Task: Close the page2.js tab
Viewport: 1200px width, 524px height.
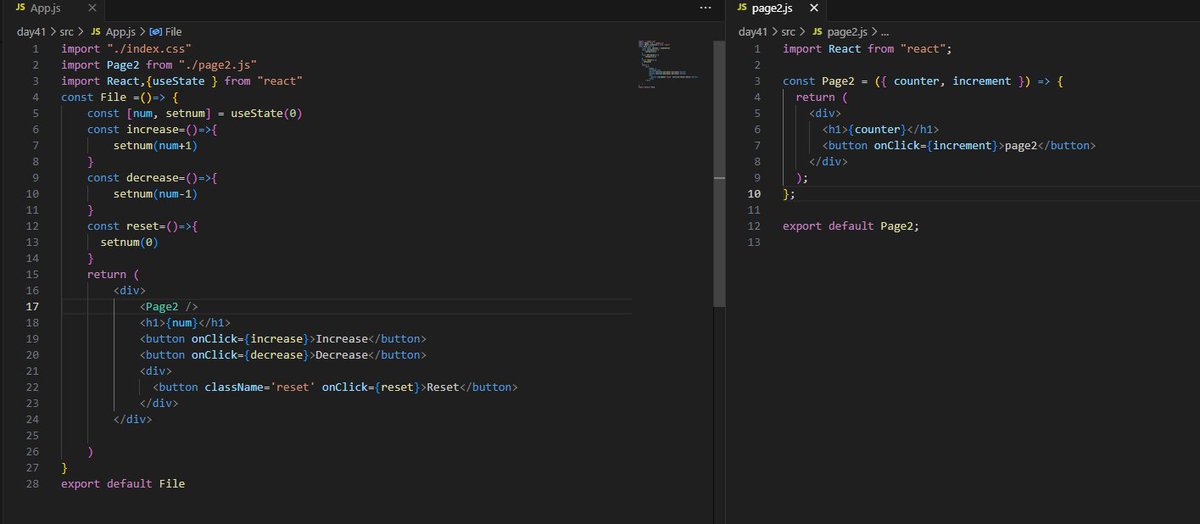Action: (813, 8)
